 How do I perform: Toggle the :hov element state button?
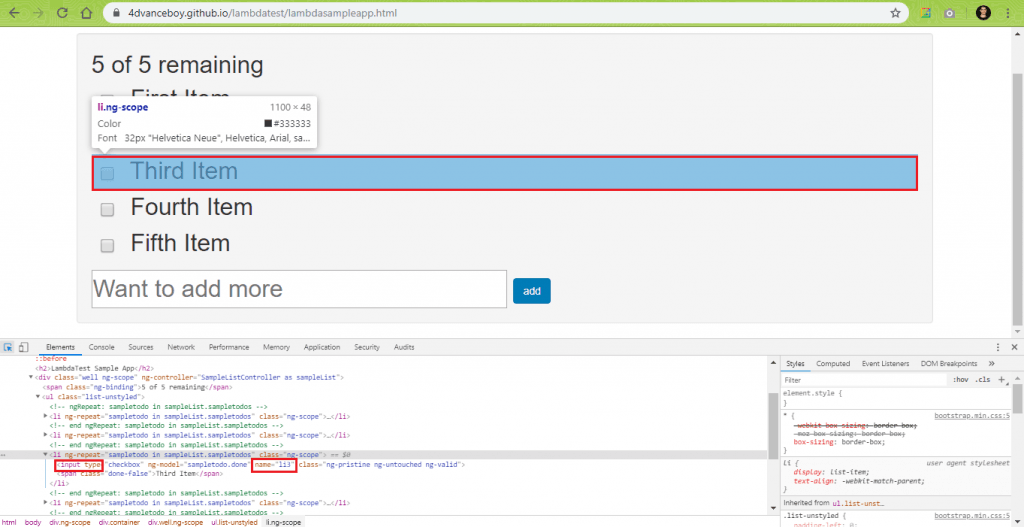(x=961, y=379)
